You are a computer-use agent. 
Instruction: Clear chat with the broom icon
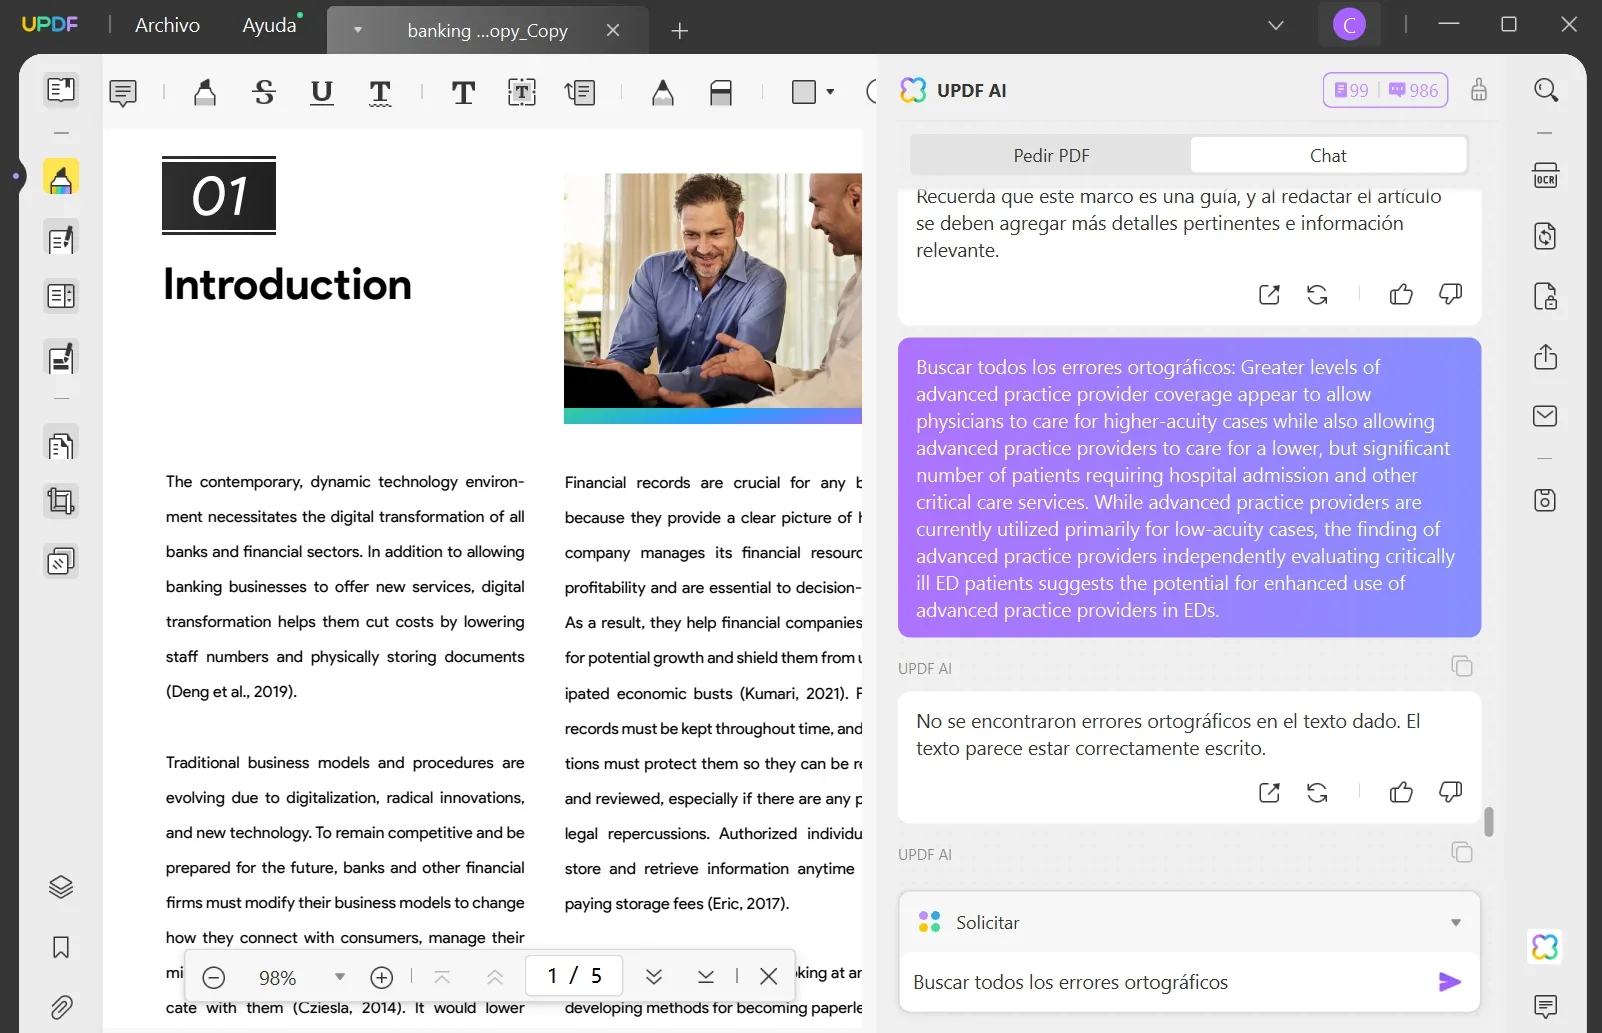pos(1479,90)
